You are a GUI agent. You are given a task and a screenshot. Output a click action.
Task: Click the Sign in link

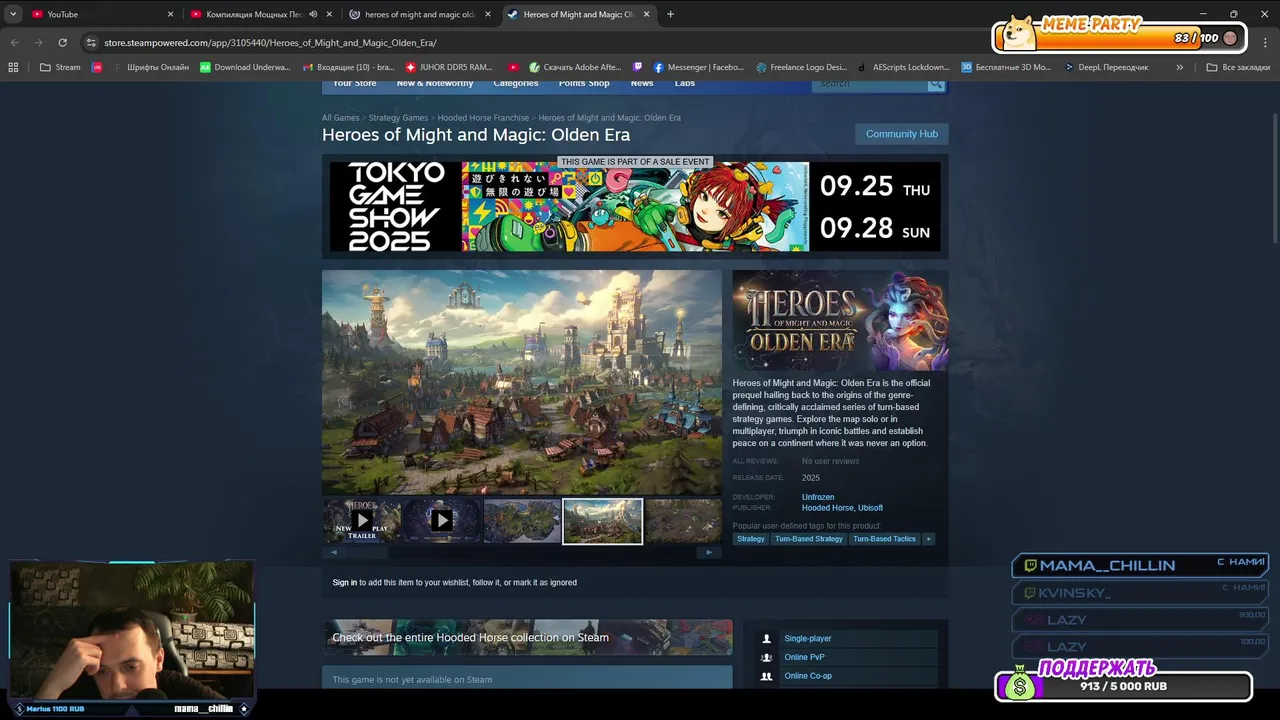344,582
